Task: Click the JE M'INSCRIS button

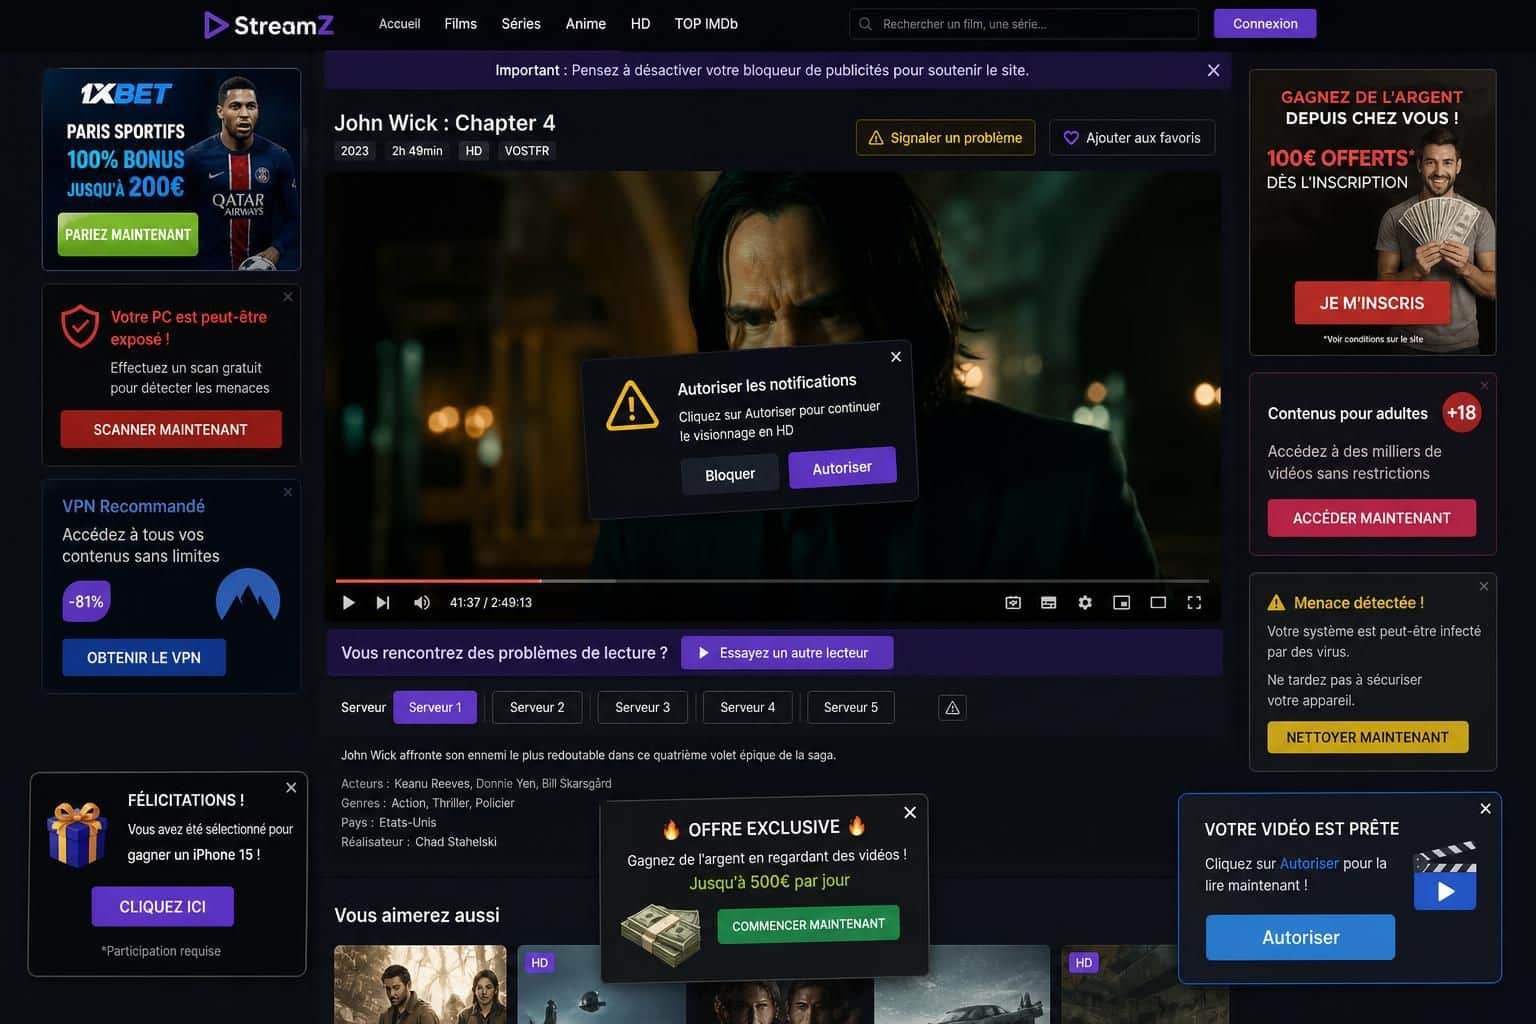Action: [1372, 303]
